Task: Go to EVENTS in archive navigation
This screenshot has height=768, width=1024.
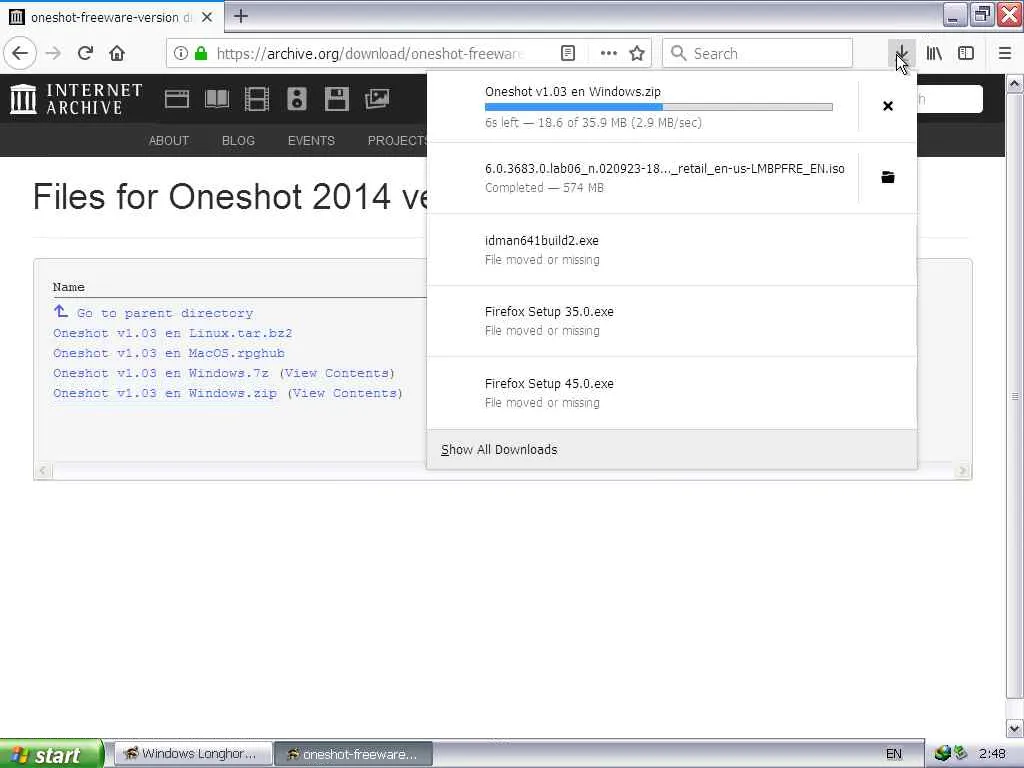Action: point(312,141)
